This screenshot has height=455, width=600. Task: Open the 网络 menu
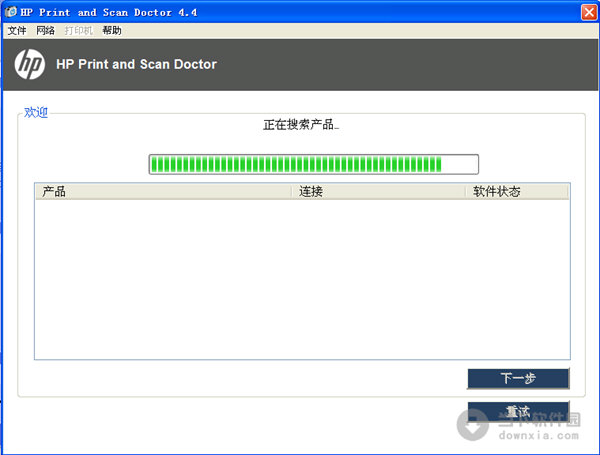pyautogui.click(x=46, y=31)
